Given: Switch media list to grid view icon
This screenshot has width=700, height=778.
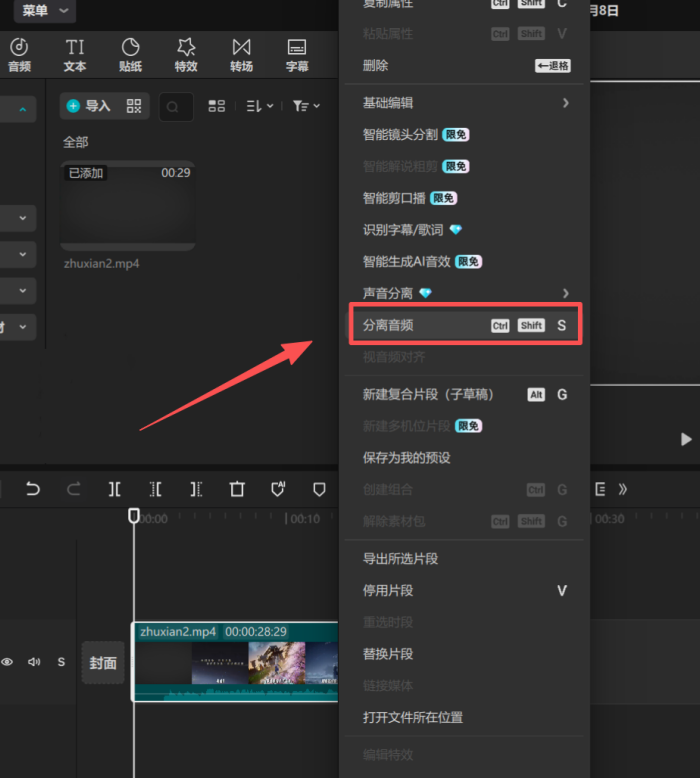Looking at the screenshot, I should click(216, 106).
